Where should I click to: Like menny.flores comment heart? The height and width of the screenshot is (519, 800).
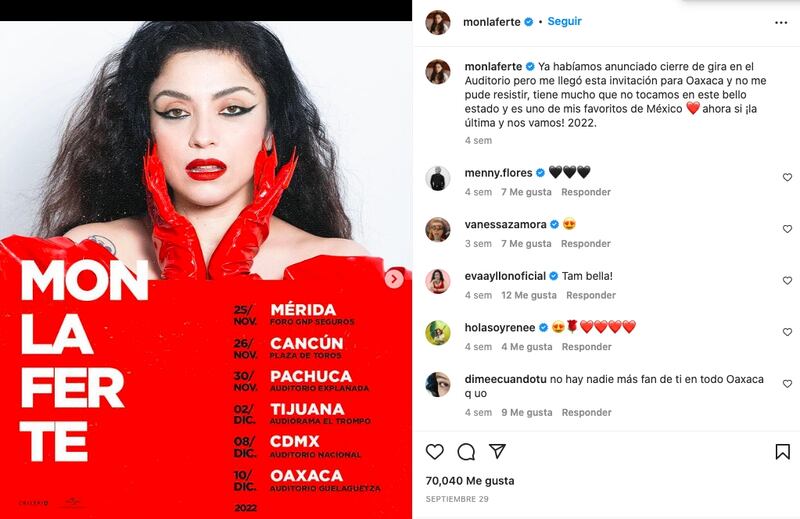tap(787, 177)
